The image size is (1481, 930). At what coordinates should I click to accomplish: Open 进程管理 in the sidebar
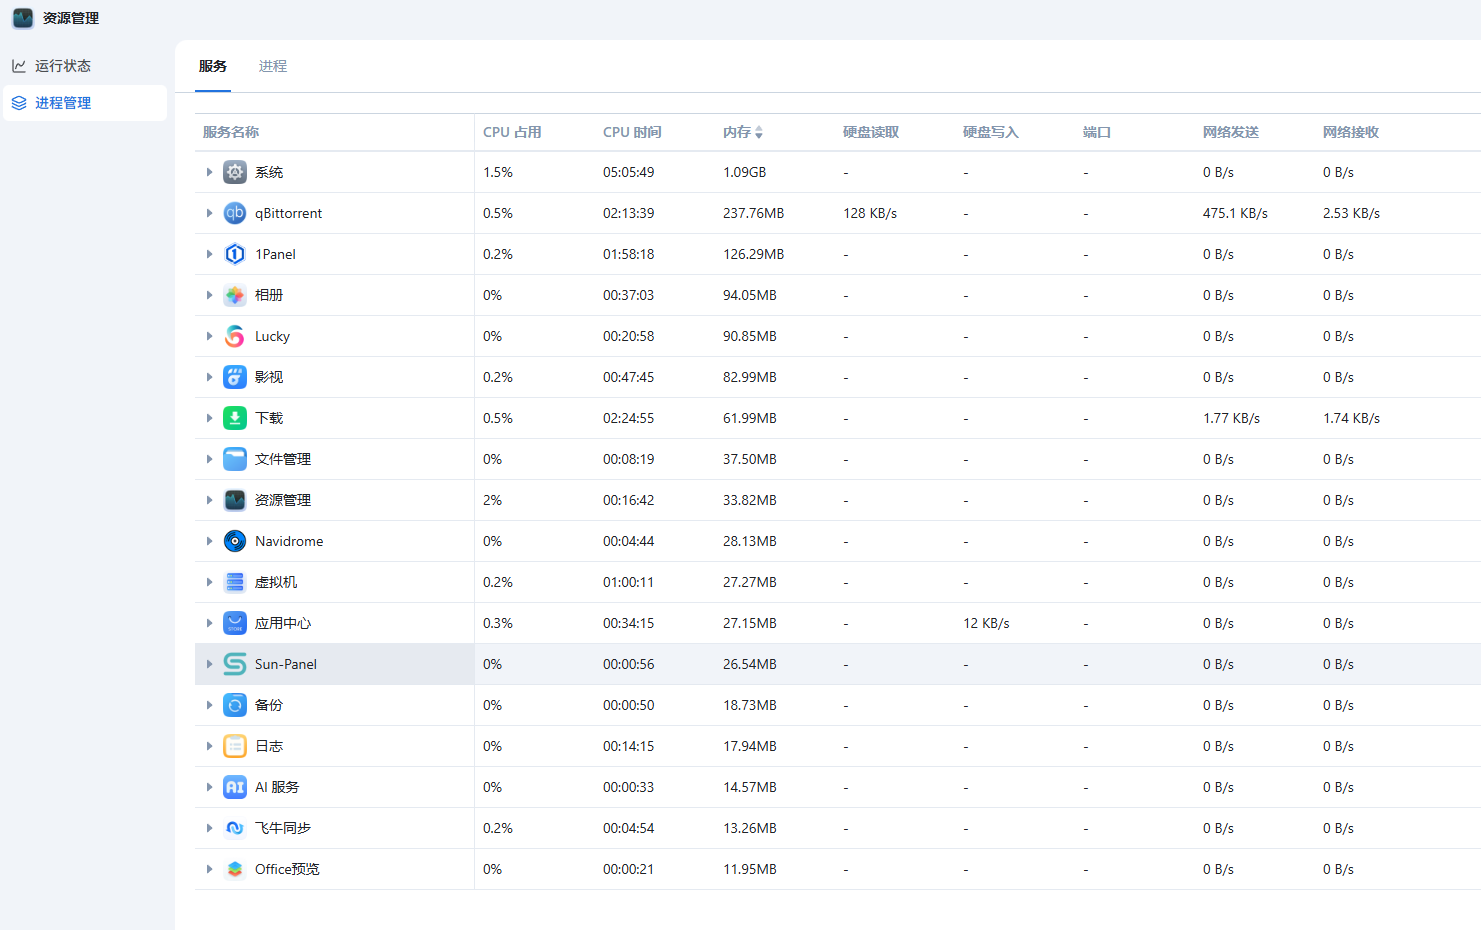tap(62, 103)
